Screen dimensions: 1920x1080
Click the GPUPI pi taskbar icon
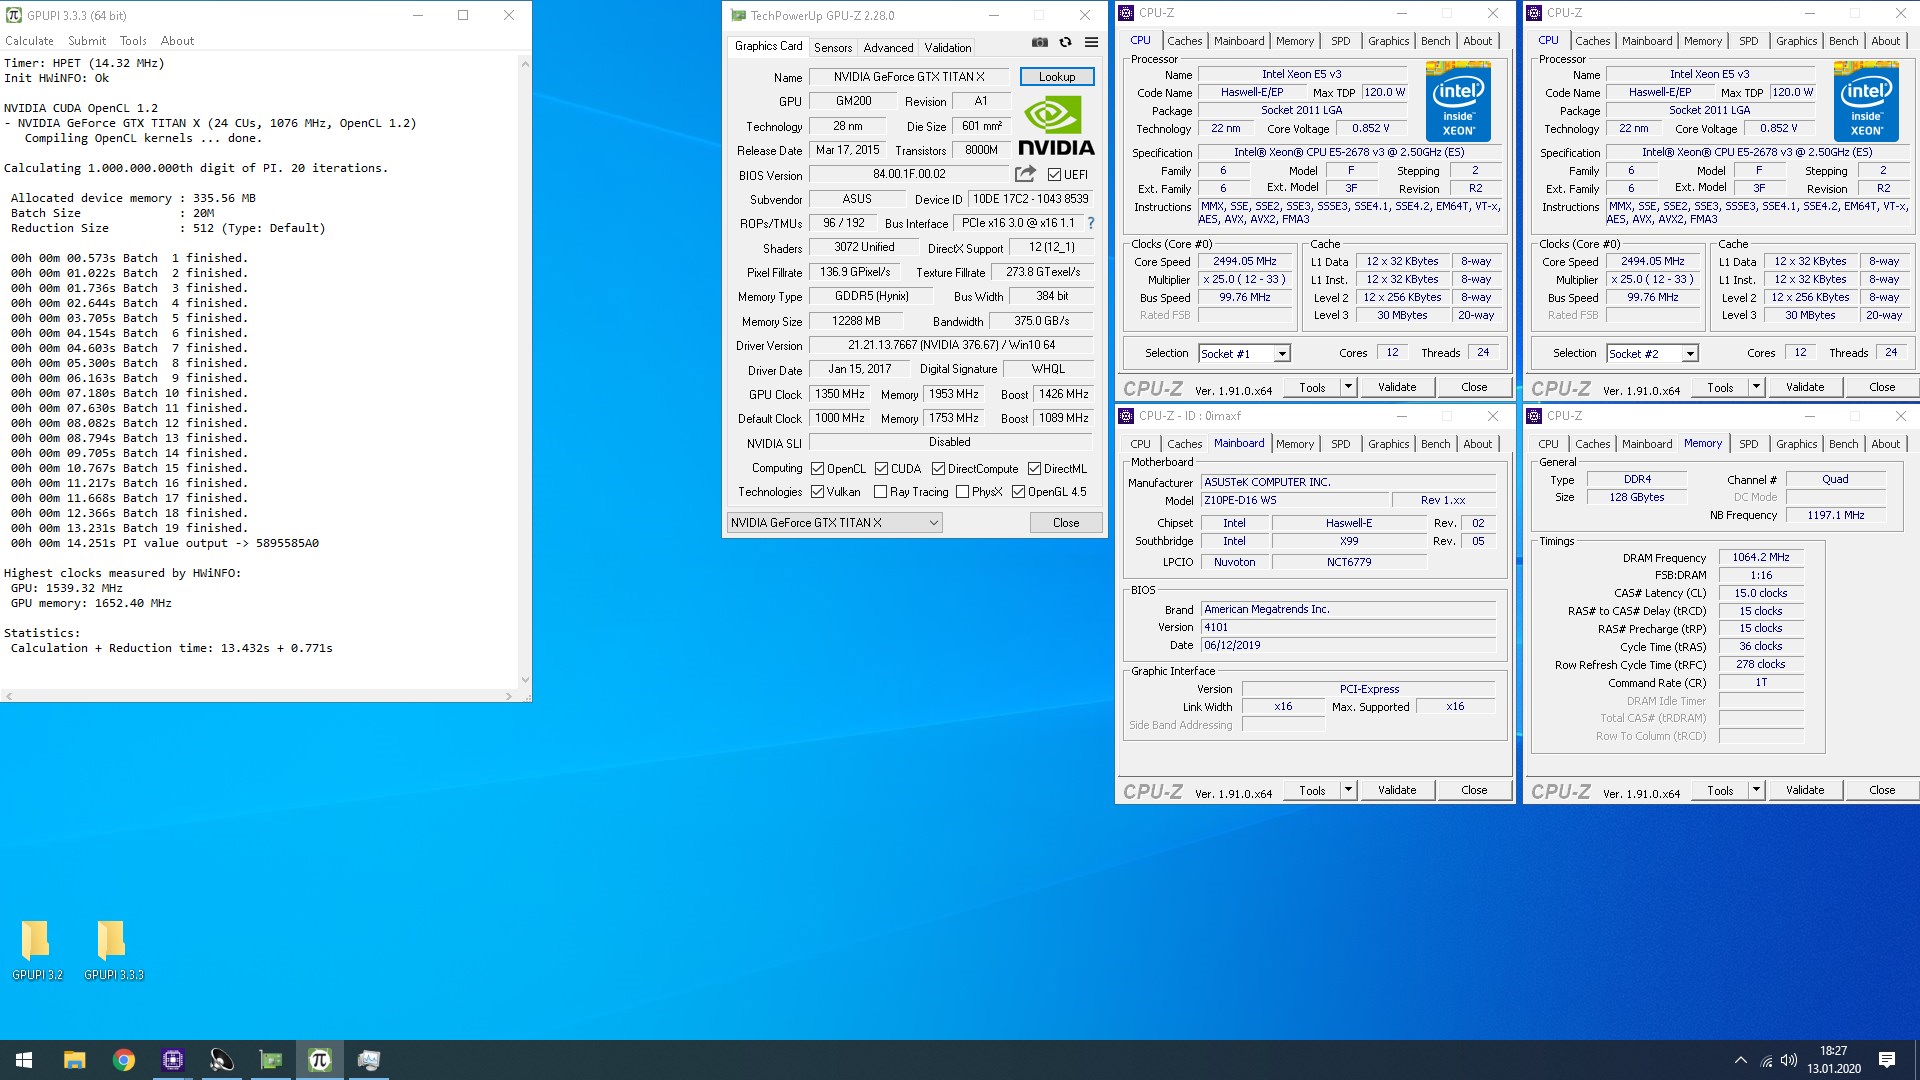[319, 1060]
